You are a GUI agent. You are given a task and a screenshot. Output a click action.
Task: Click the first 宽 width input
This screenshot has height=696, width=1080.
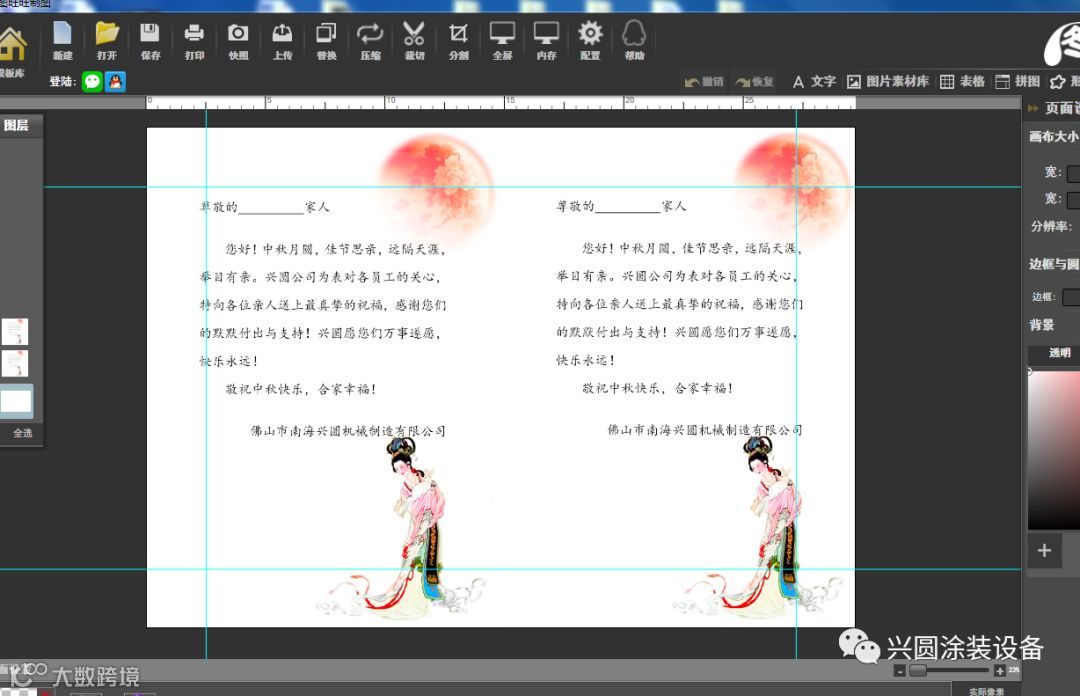pyautogui.click(x=1073, y=173)
